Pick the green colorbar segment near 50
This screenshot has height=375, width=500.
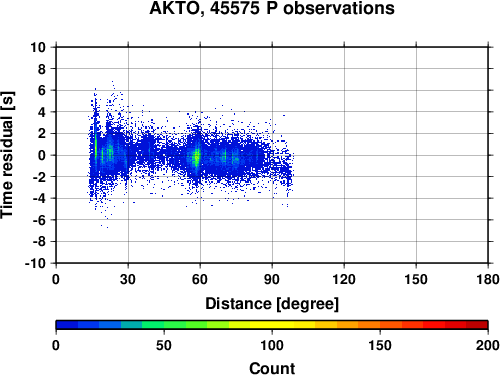(164, 325)
